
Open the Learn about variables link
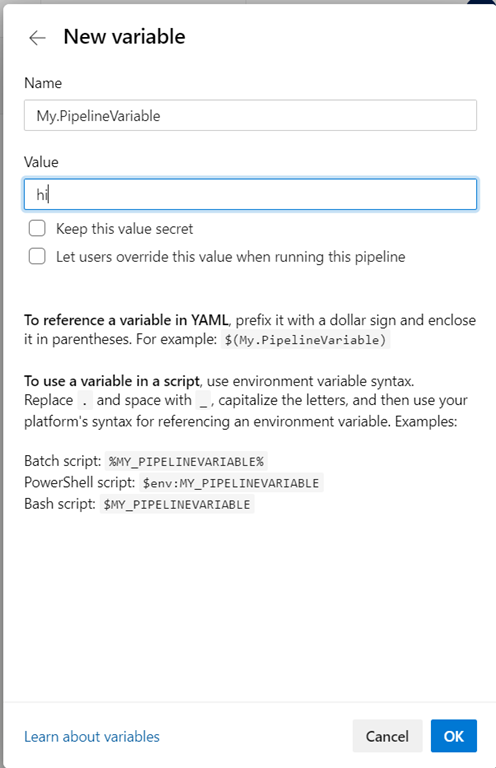[x=92, y=736]
